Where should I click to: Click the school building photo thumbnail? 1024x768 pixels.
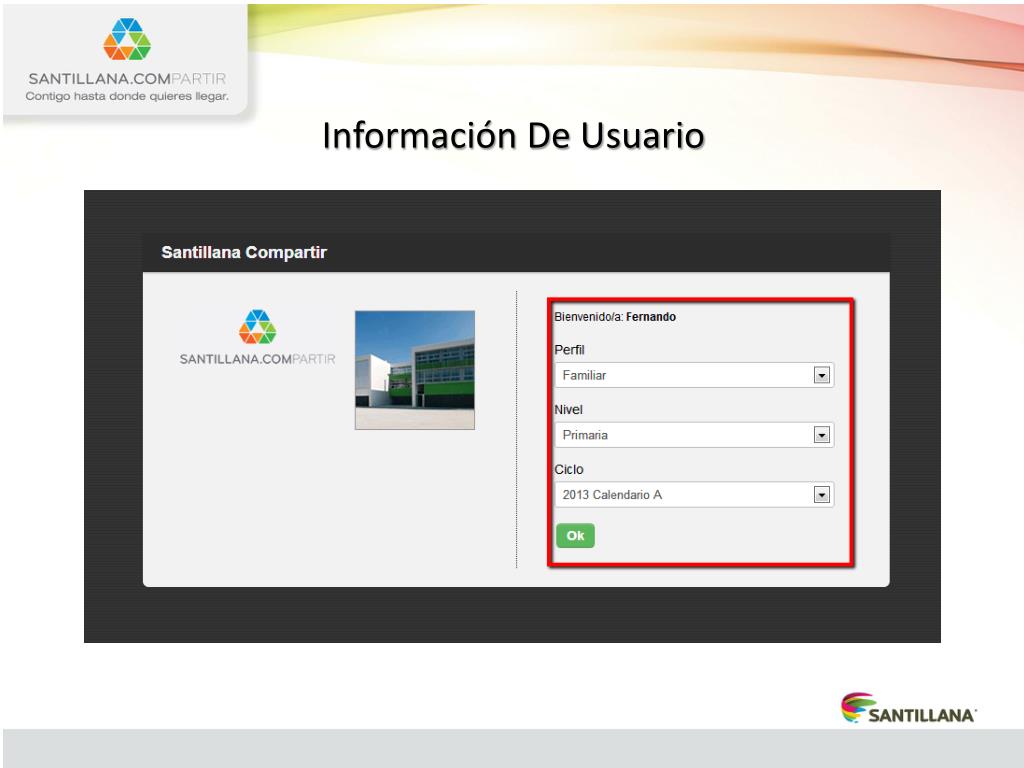click(x=415, y=370)
